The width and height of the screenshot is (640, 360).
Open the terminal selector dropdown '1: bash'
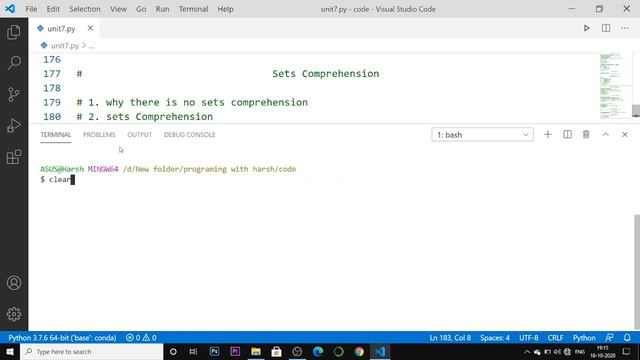482,134
